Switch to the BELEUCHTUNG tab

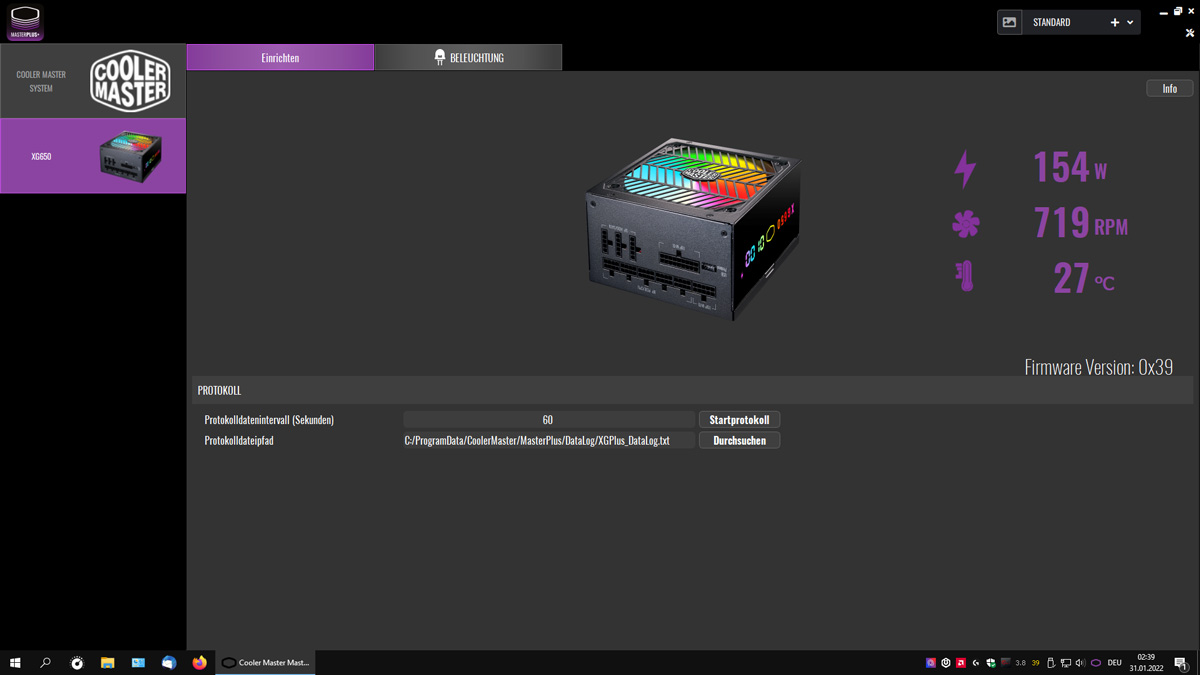pyautogui.click(x=468, y=58)
